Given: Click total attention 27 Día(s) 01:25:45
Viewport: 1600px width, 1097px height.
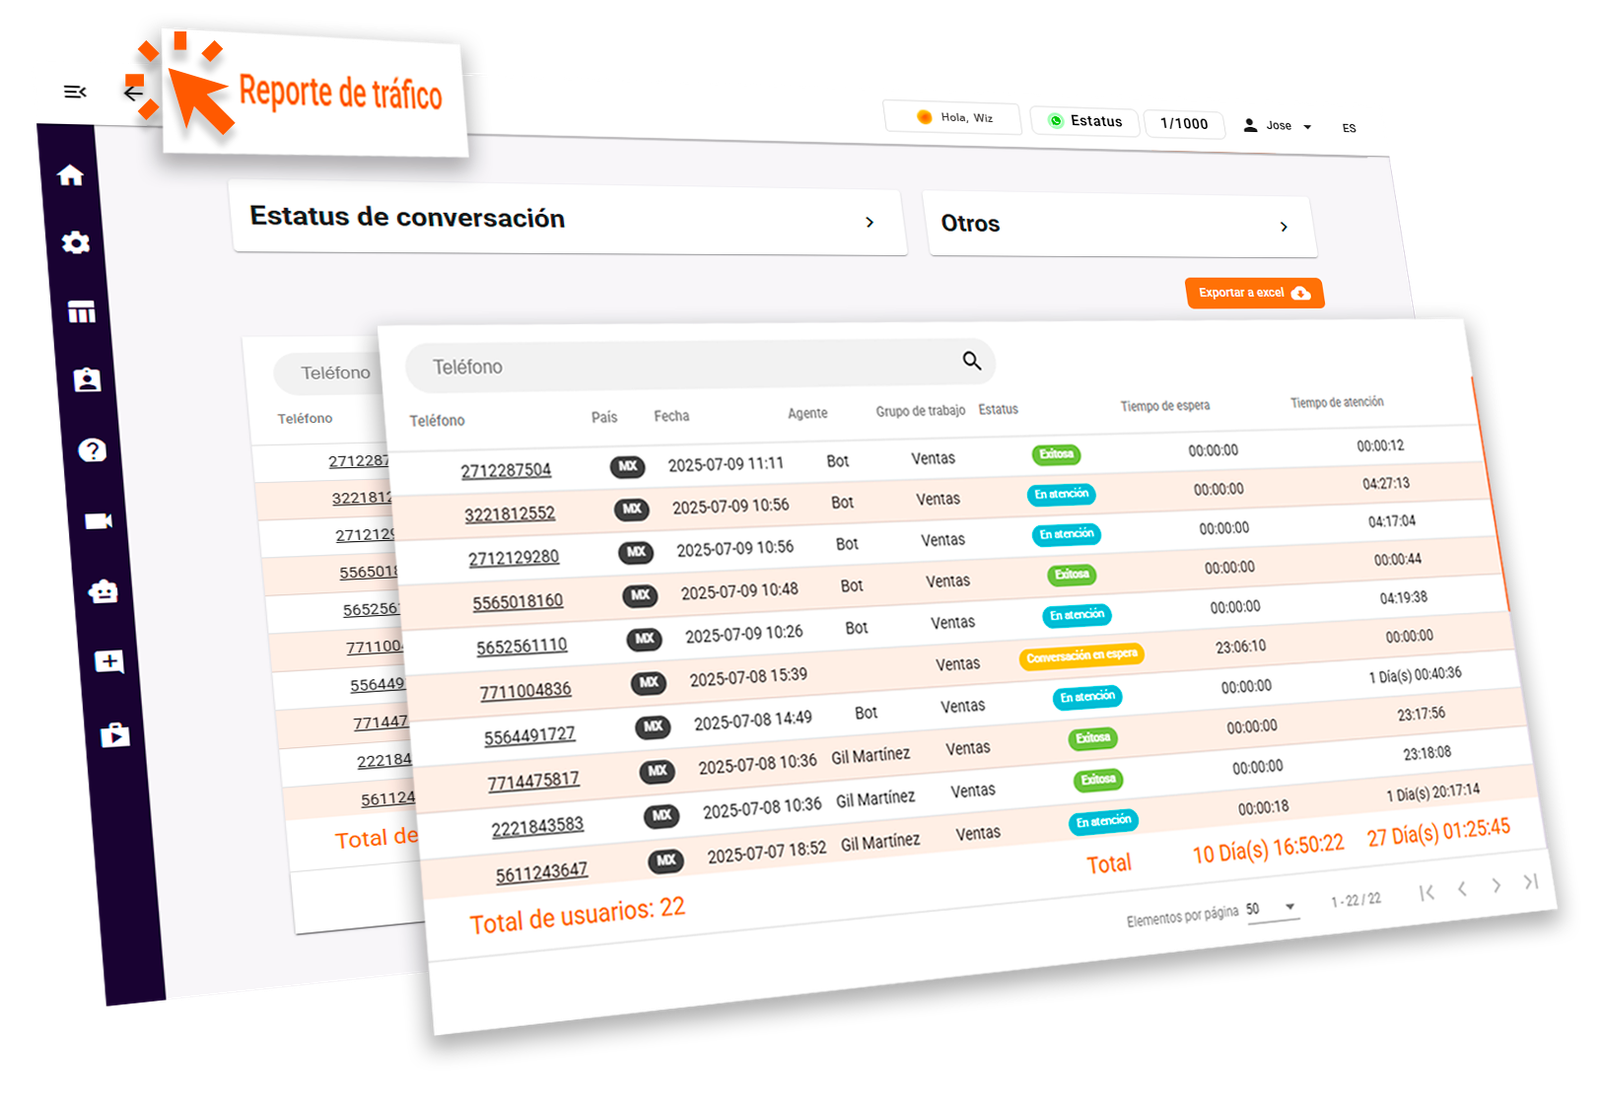Looking at the screenshot, I should 1439,832.
